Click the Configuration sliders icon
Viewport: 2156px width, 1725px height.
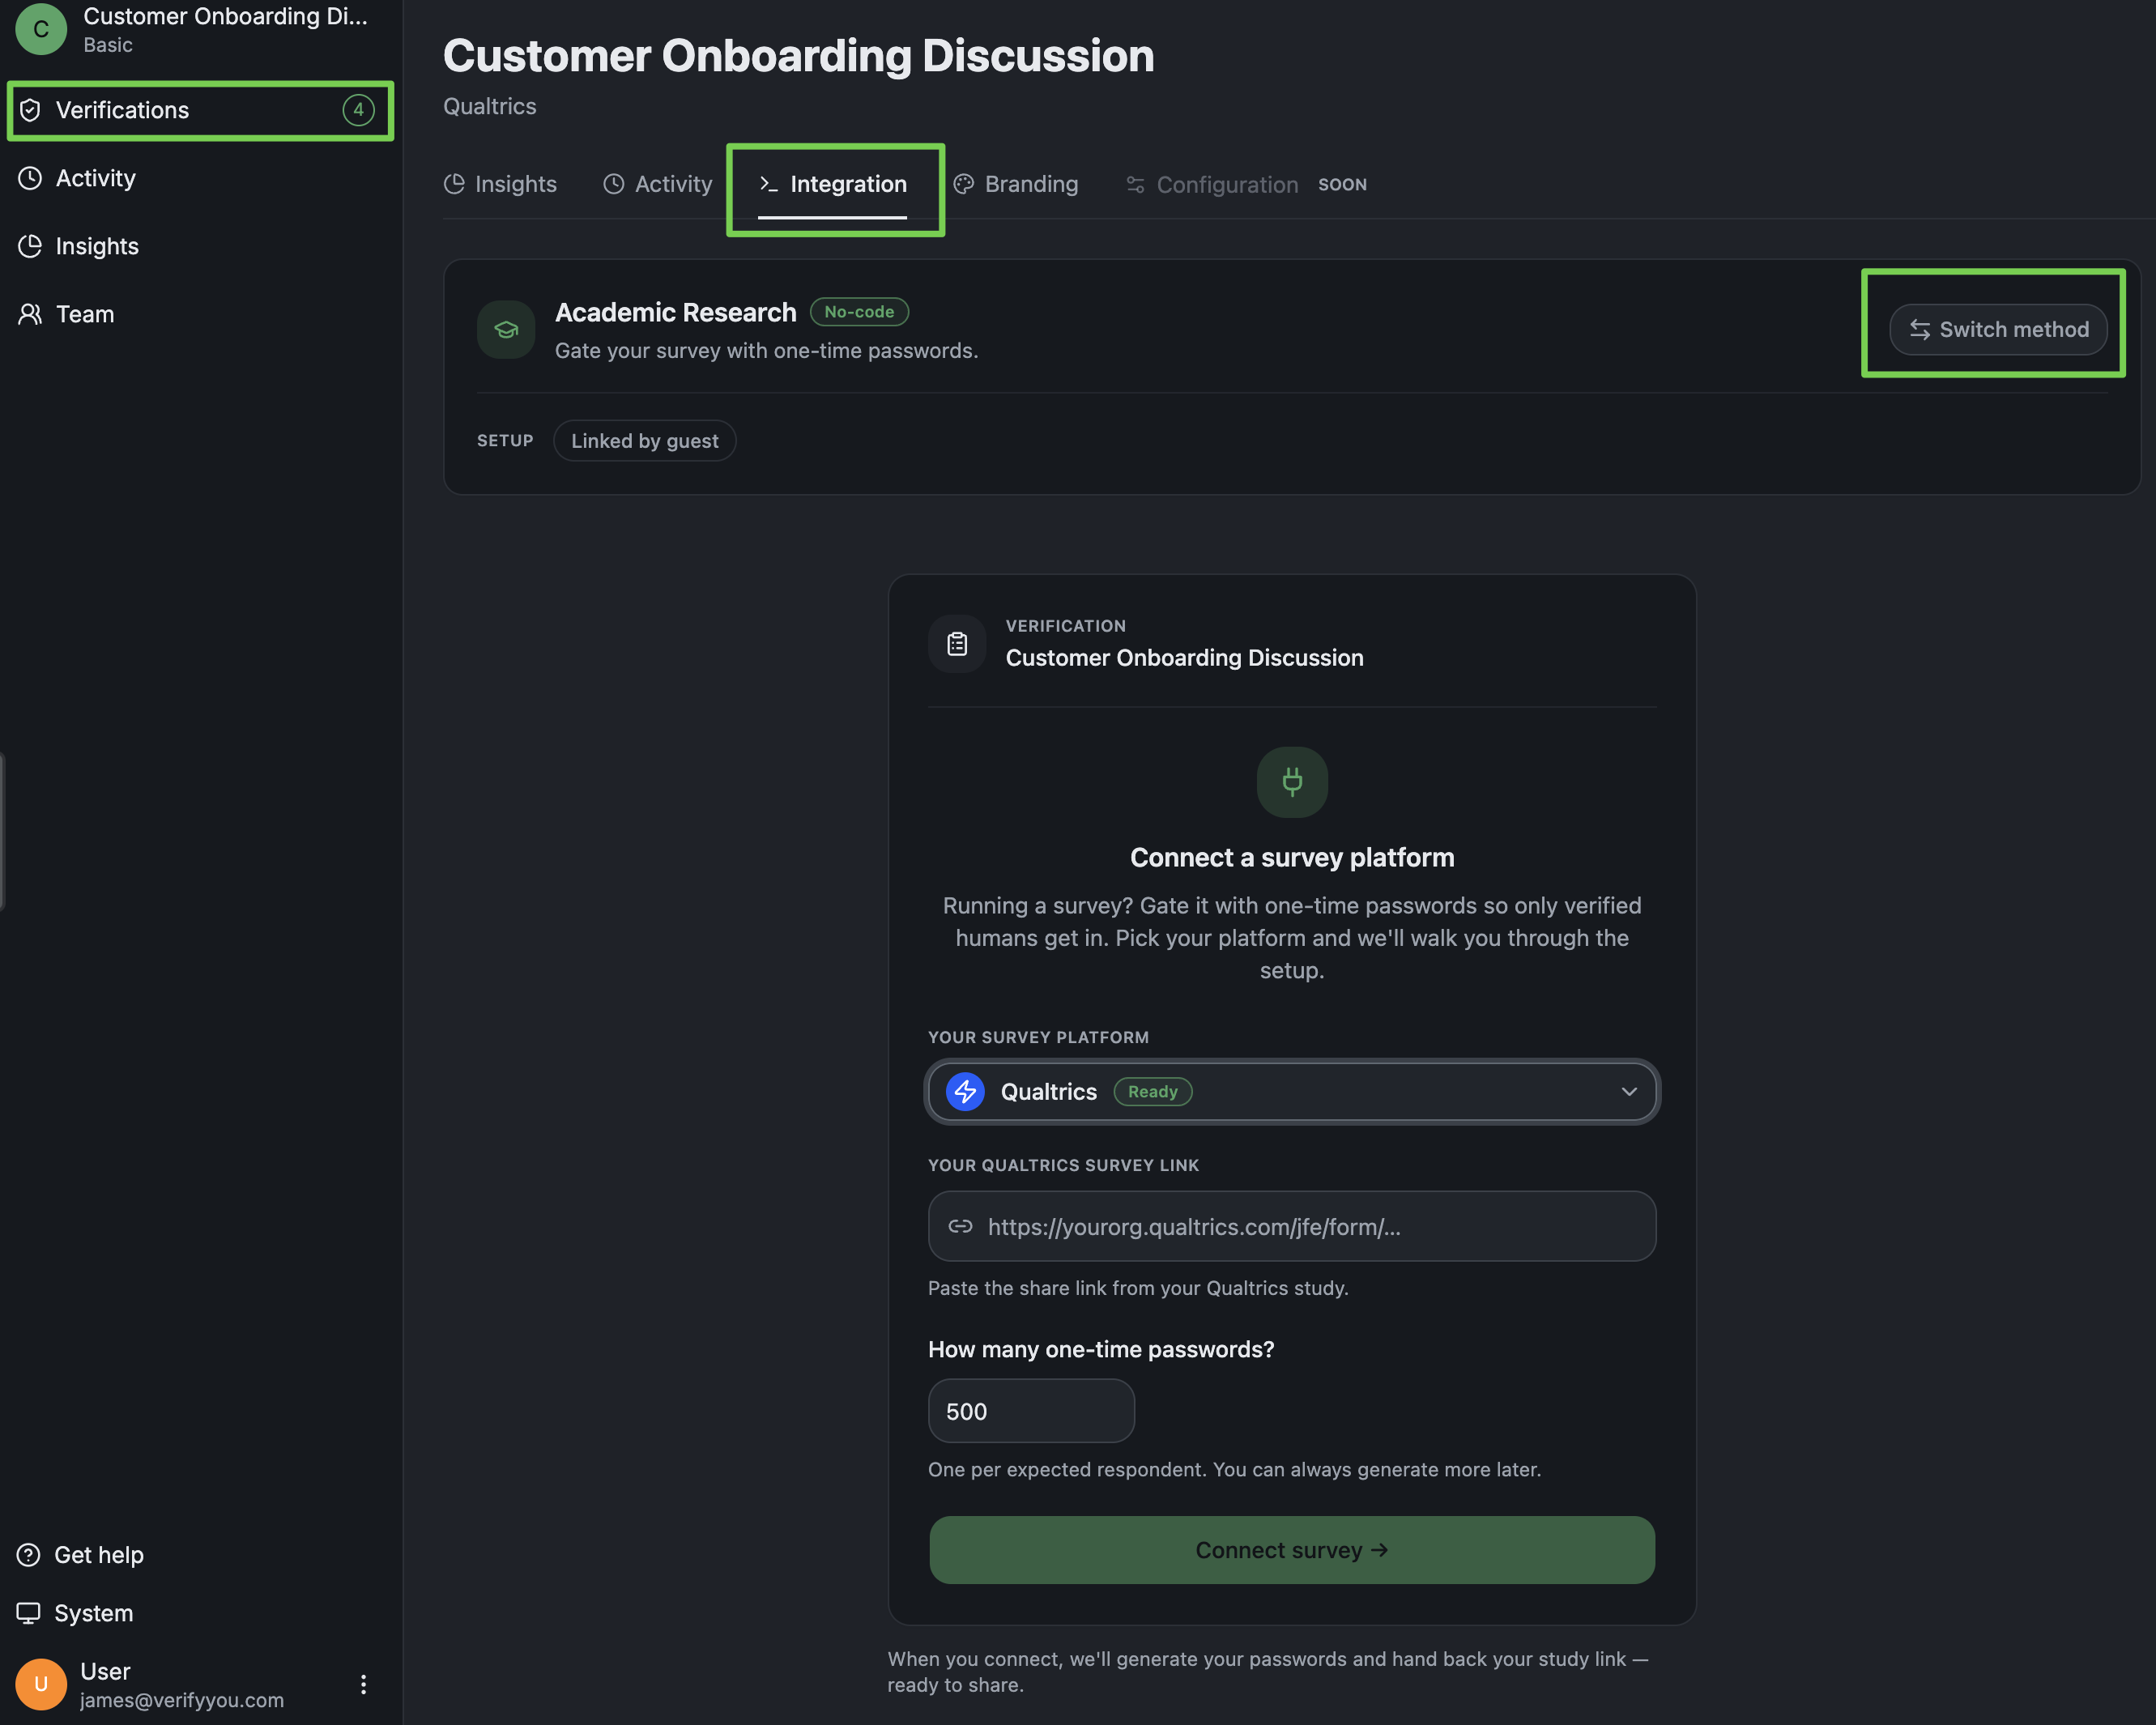1135,185
